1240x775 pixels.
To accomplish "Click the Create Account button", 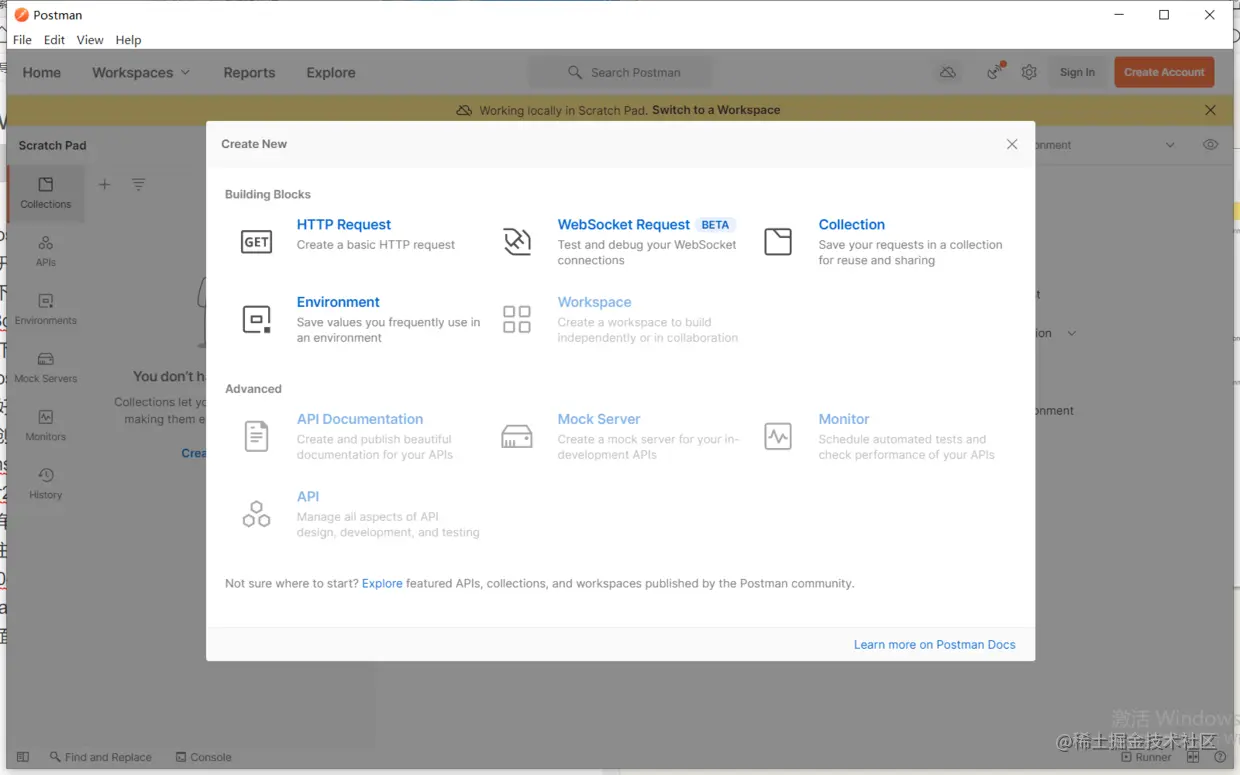I will pos(1164,72).
